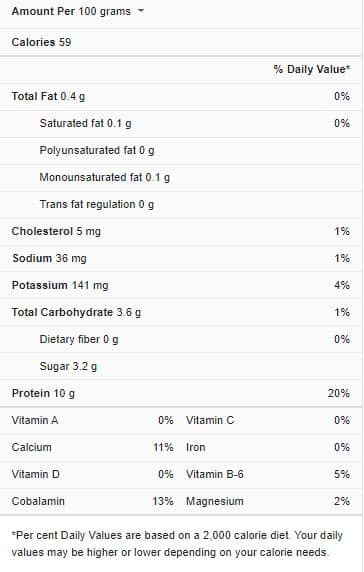Click the Sodium 36 mg row
Image resolution: width=364 pixels, height=572 pixels.
[x=181, y=258]
